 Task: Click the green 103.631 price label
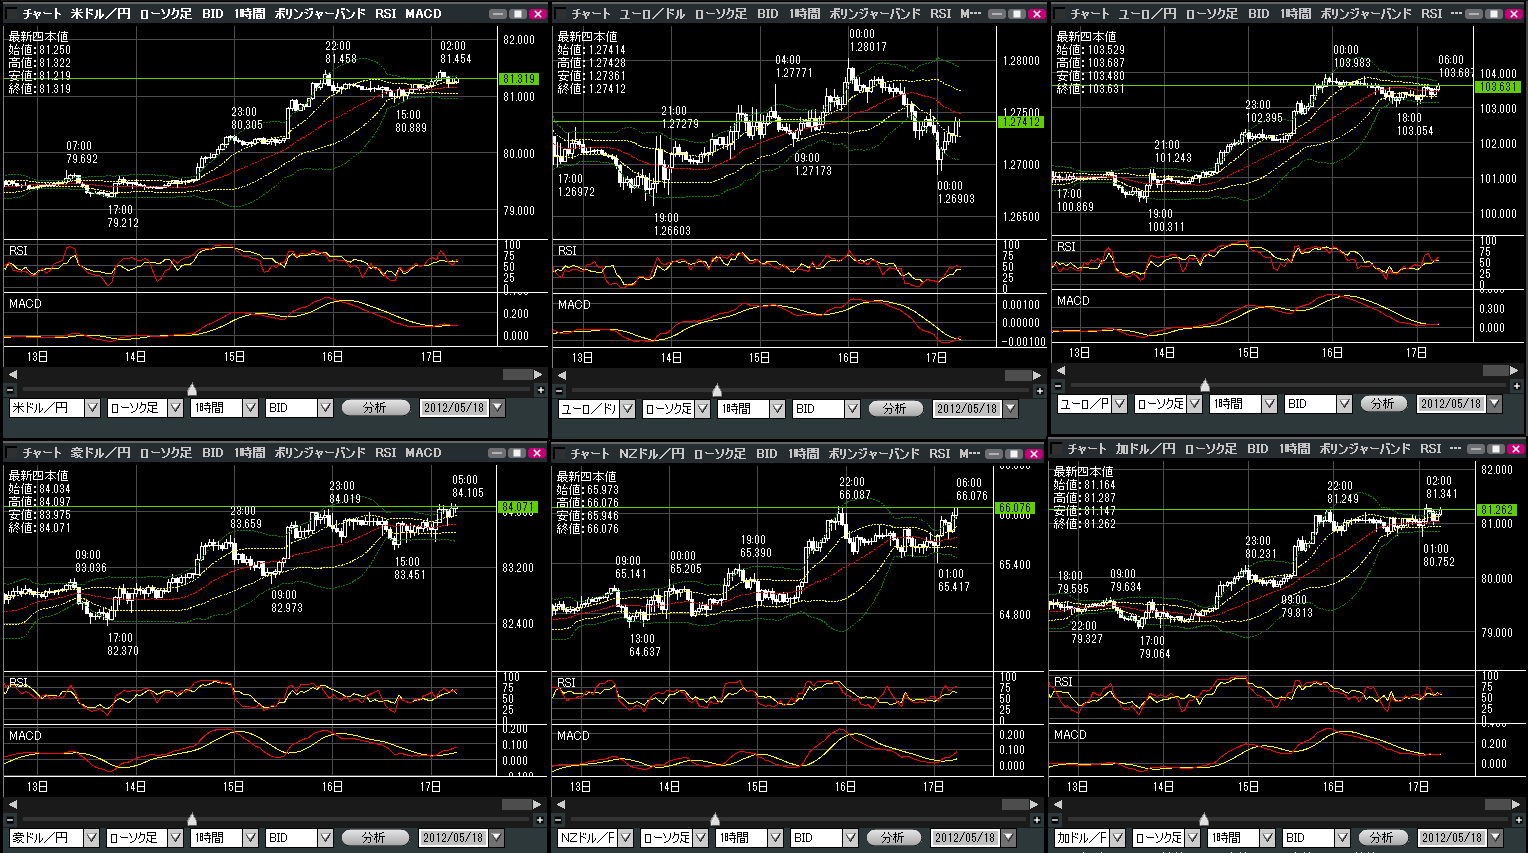coord(1498,87)
